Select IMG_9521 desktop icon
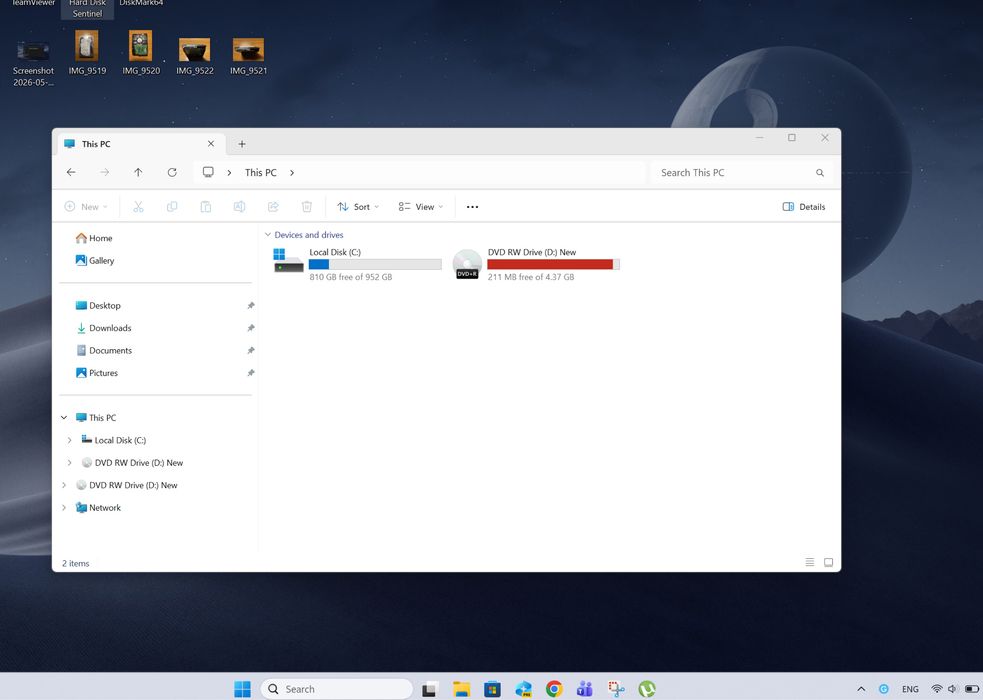The height and width of the screenshot is (700, 983). click(248, 56)
